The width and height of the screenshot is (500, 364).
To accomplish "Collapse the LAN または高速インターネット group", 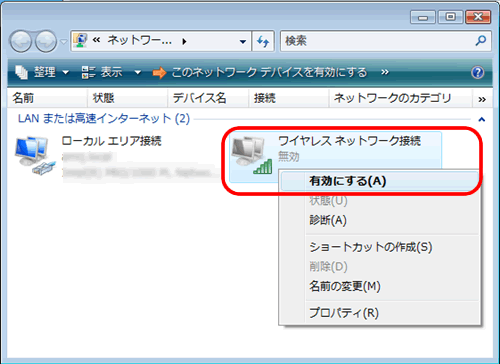I will 482,119.
